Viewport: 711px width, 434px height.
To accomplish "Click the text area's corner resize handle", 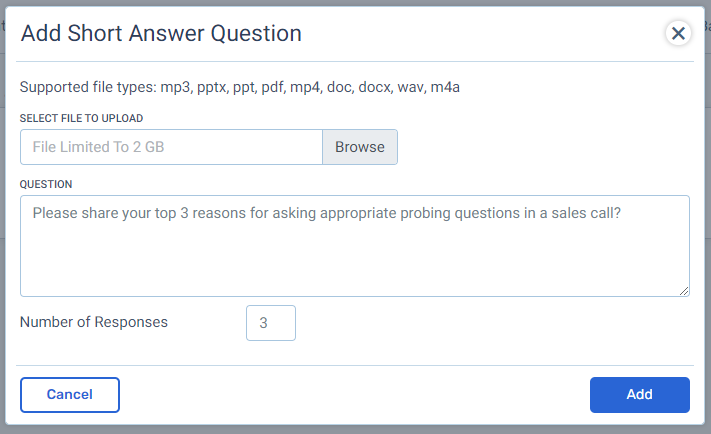I will [x=684, y=291].
